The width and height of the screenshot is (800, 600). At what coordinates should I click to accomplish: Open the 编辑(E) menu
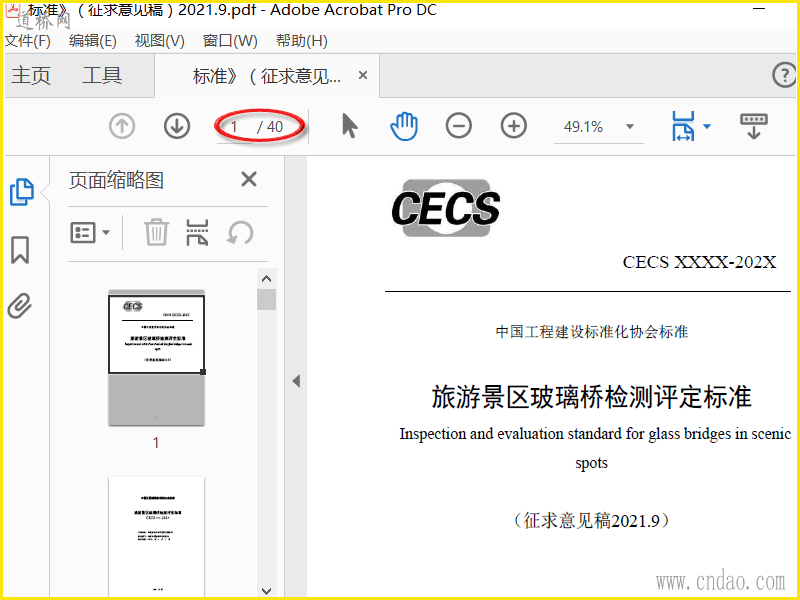click(x=93, y=40)
